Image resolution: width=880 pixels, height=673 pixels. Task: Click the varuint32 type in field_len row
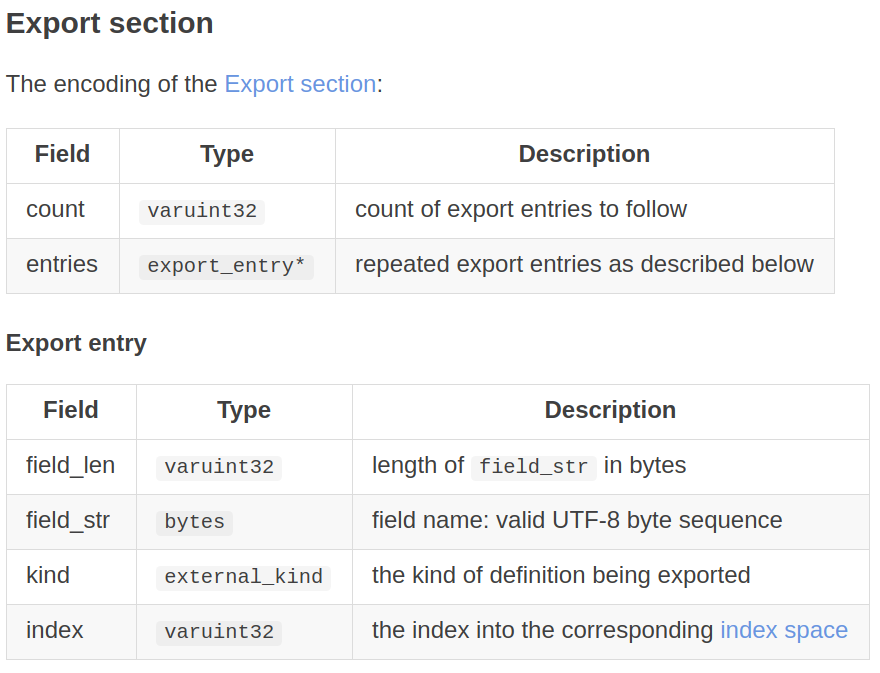(219, 467)
